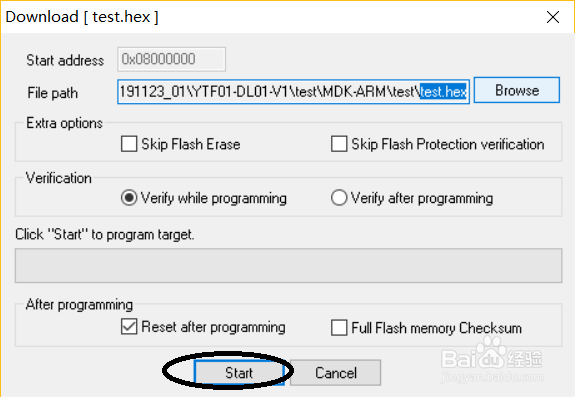Viewport: 575px width, 397px height.
Task: Click the empty programming progress bar
Action: pos(288,265)
